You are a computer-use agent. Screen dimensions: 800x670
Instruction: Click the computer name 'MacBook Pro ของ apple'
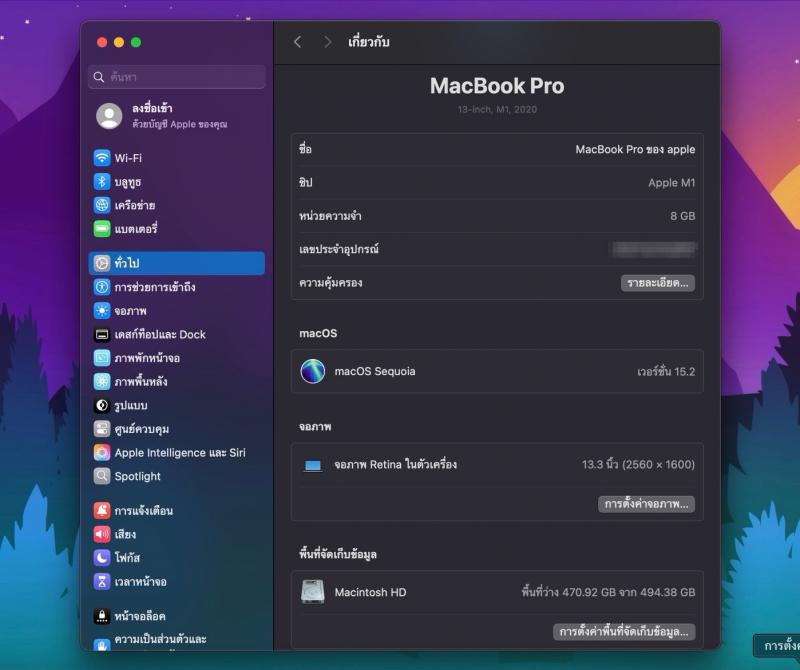click(x=635, y=150)
